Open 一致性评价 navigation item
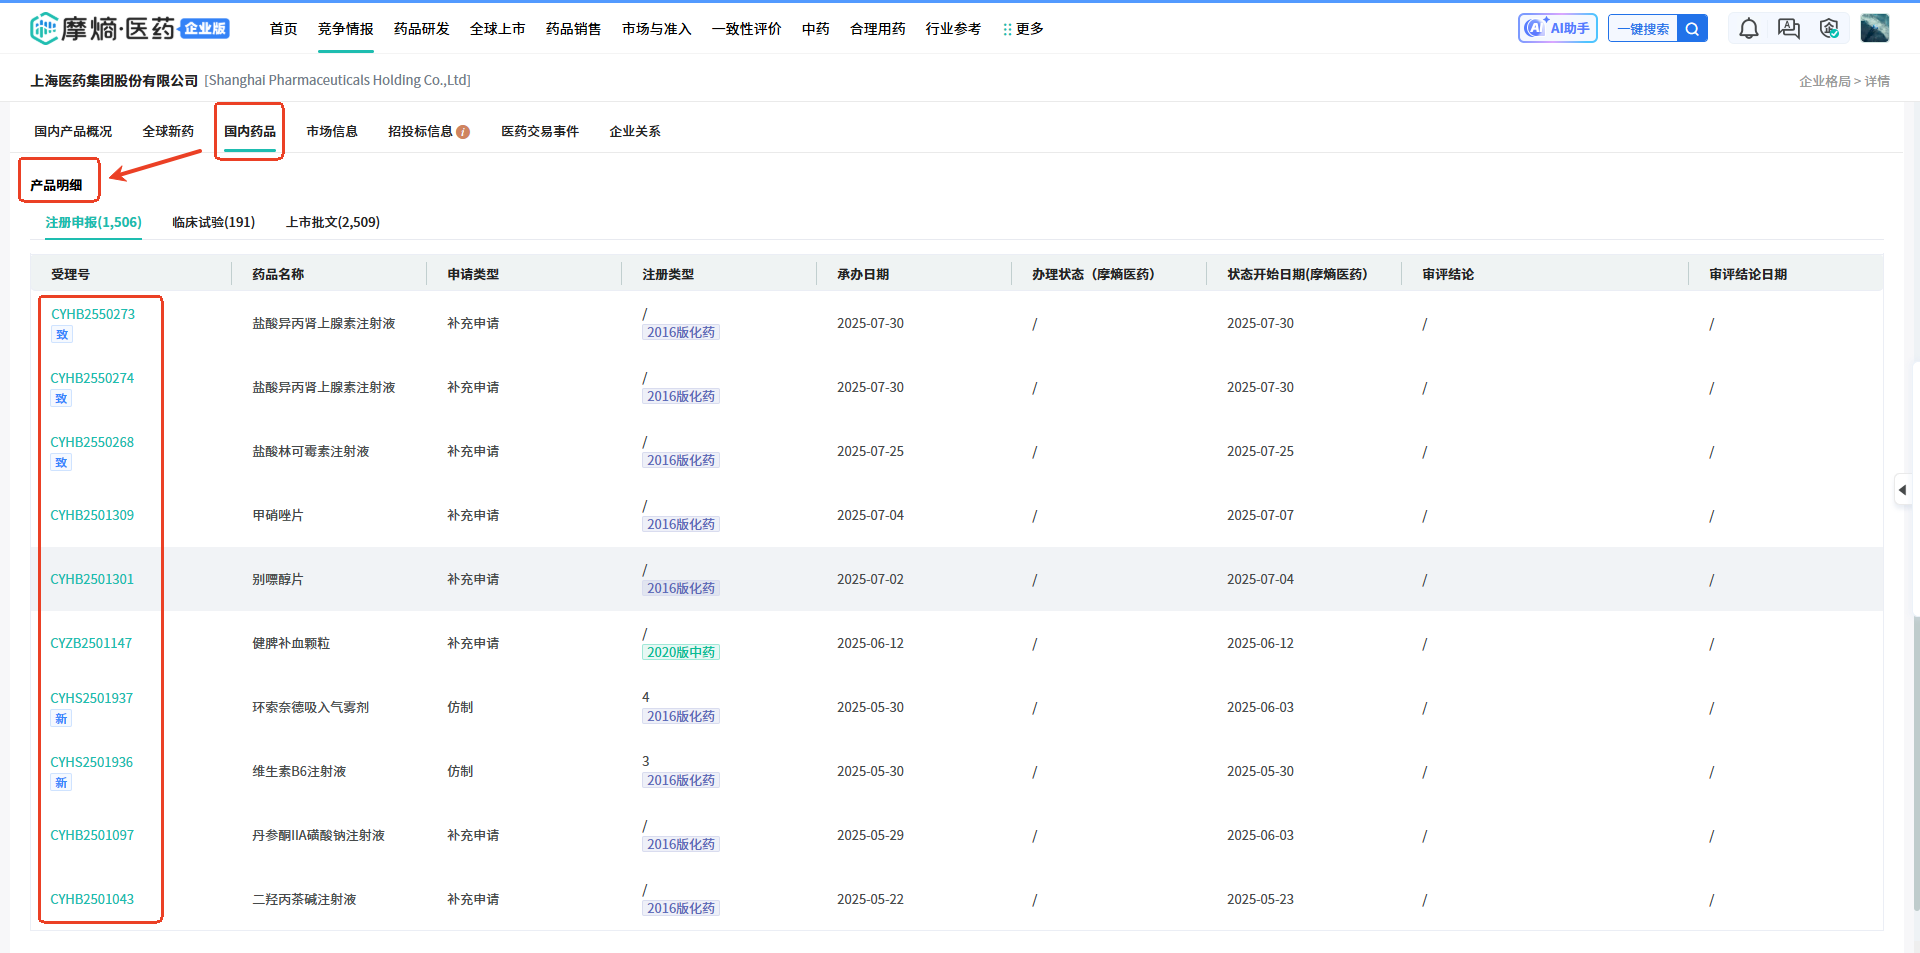 pos(747,29)
